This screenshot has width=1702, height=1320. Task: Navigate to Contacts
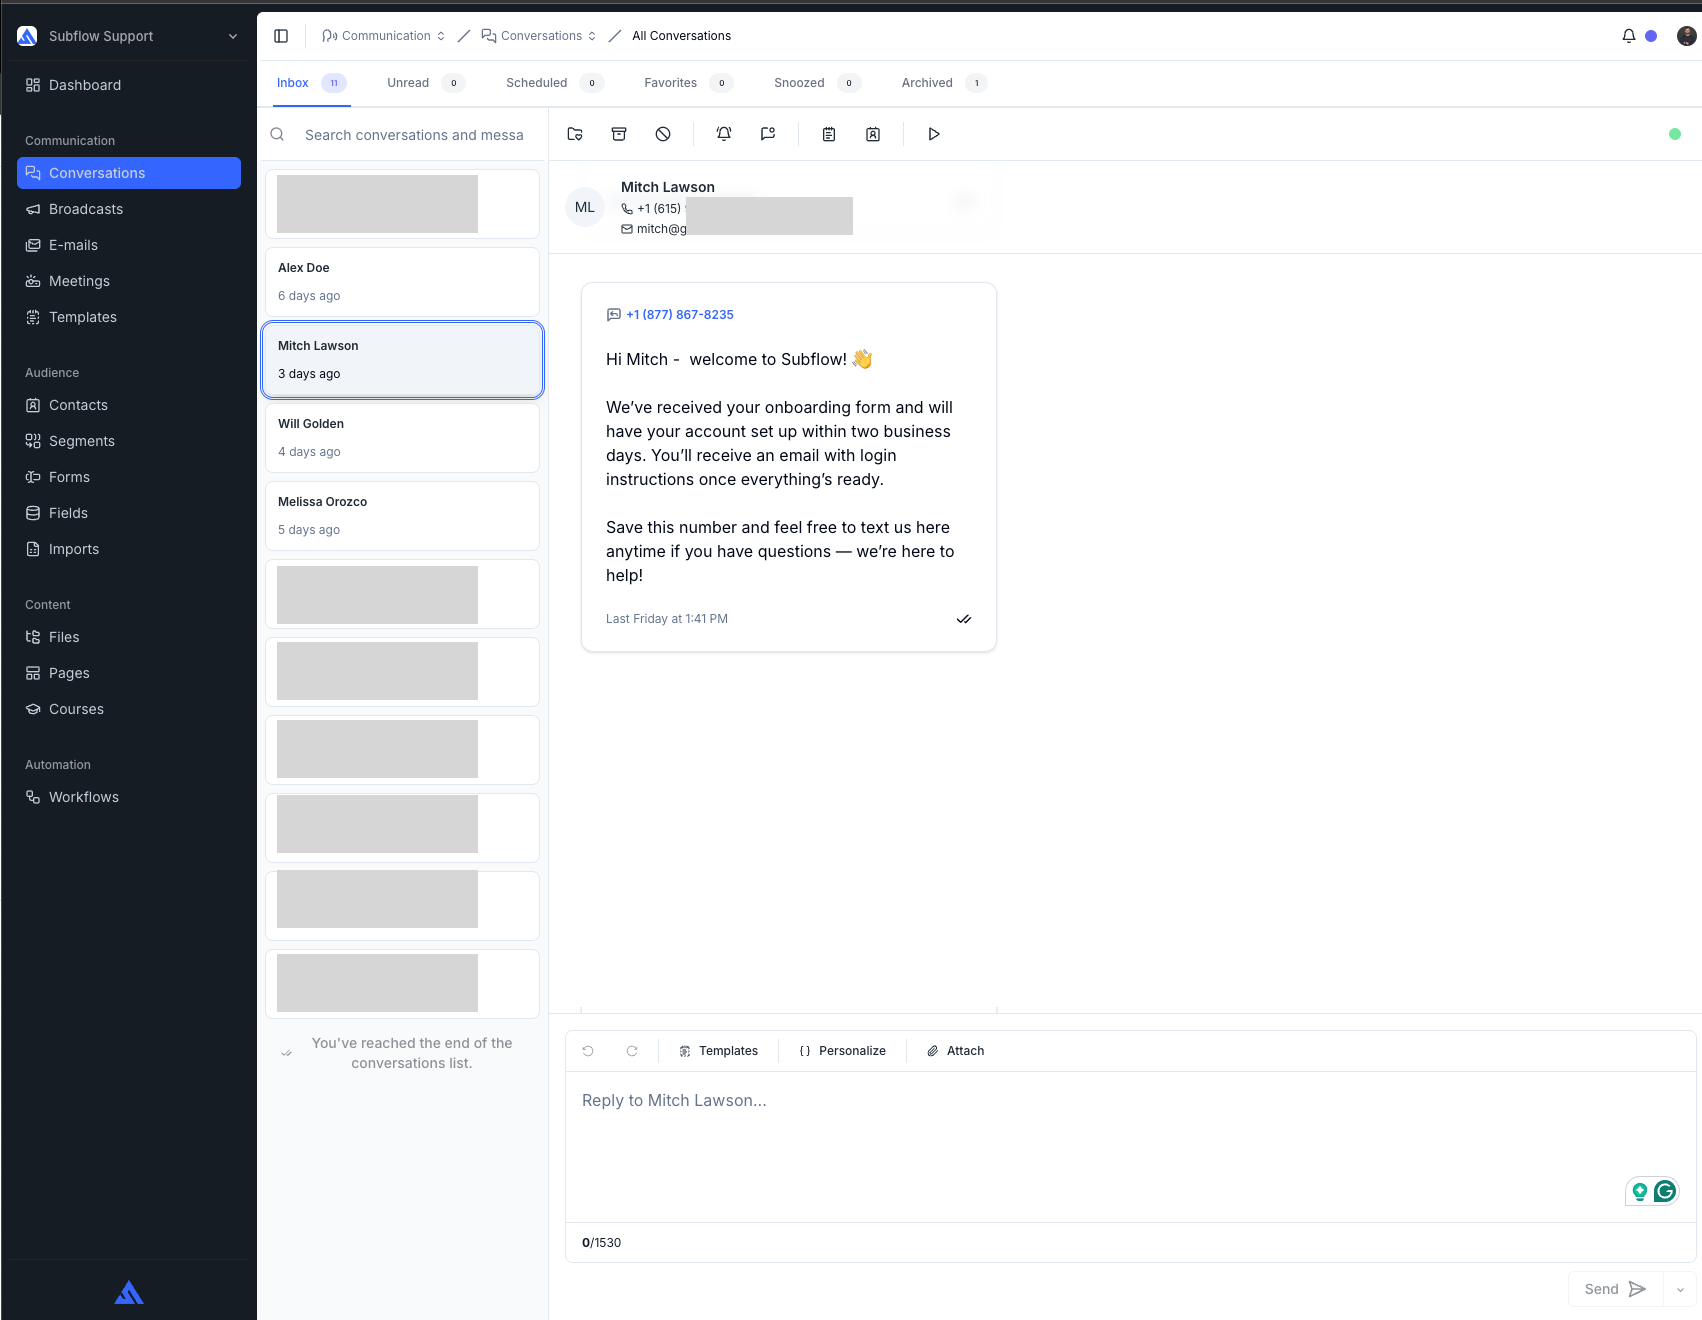[129, 405]
